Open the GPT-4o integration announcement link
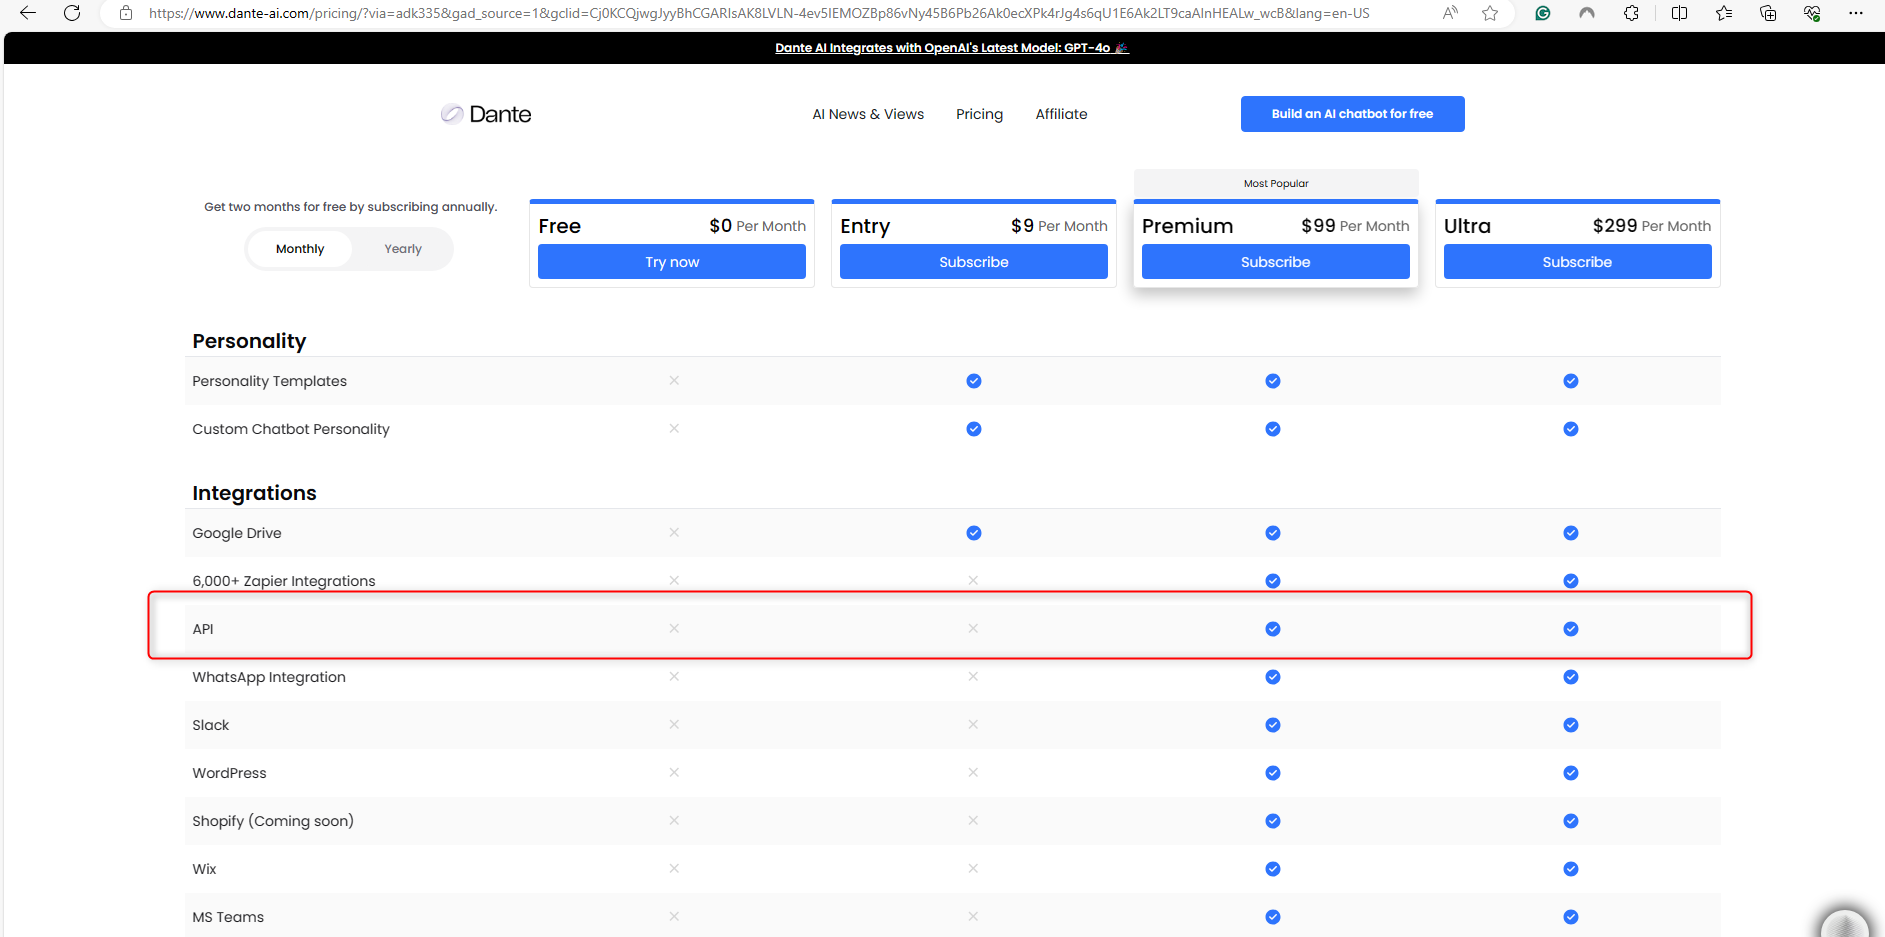Screen dimensions: 1885x937 coord(951,48)
